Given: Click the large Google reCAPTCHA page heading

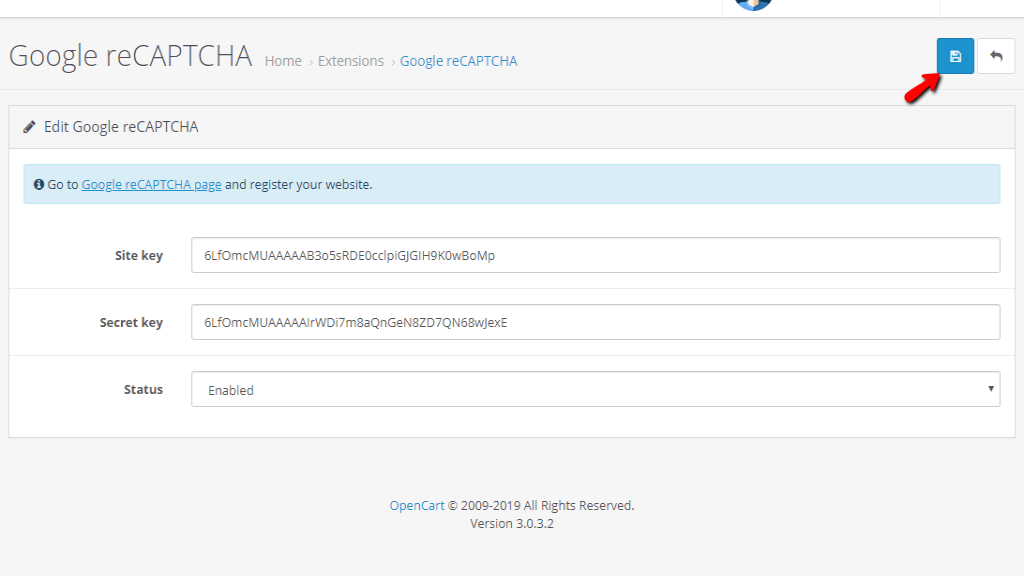Looking at the screenshot, I should click(x=130, y=56).
